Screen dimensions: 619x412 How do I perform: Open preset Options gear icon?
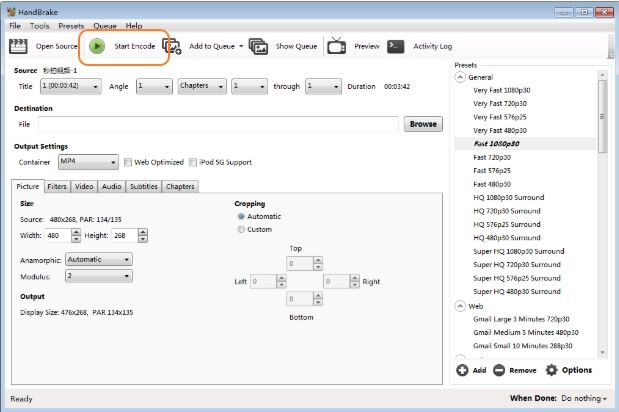click(551, 370)
